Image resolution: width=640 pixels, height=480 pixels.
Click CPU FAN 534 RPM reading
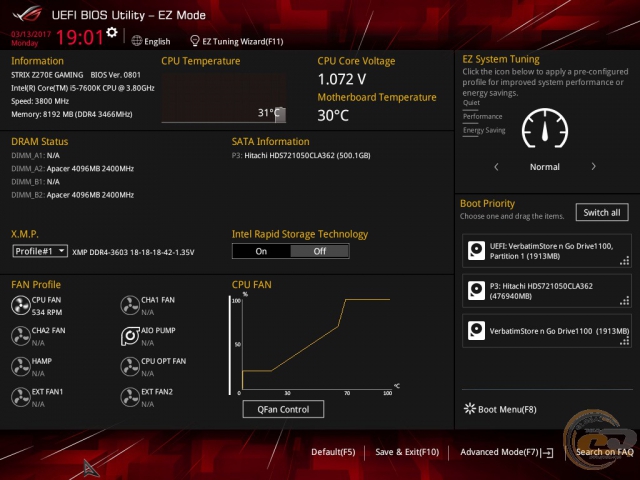47,312
